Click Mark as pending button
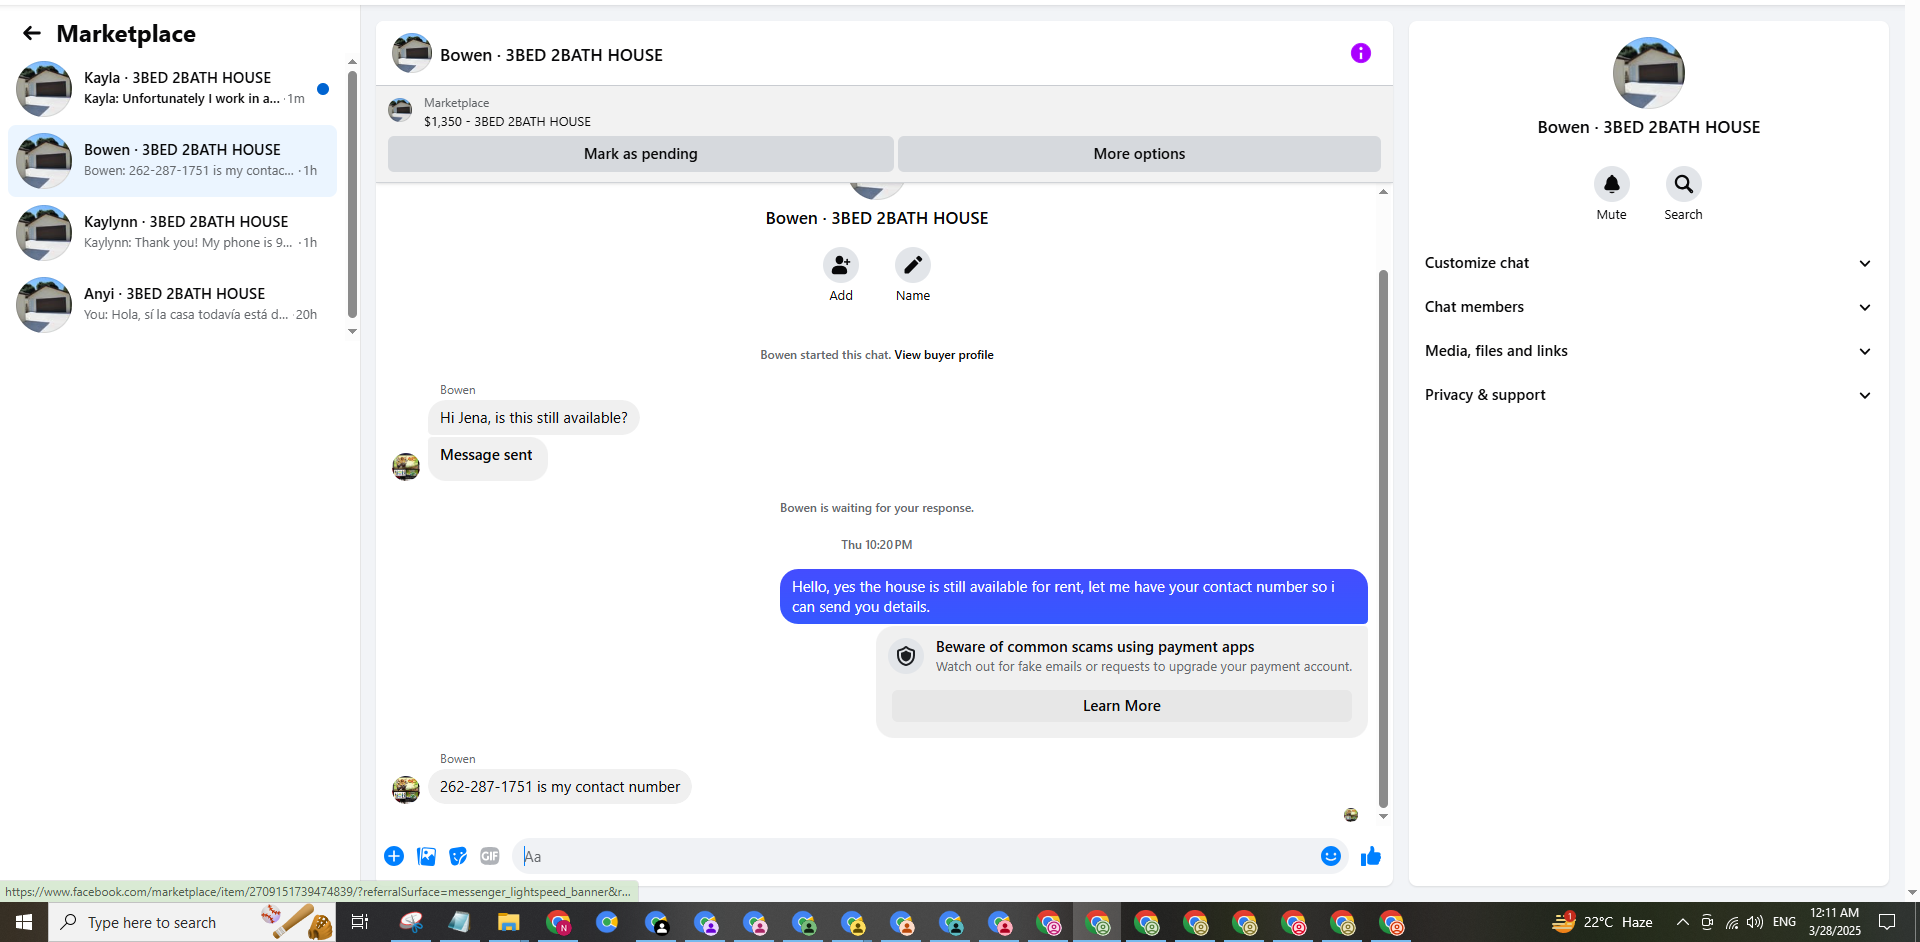This screenshot has height=942, width=1920. coord(640,154)
